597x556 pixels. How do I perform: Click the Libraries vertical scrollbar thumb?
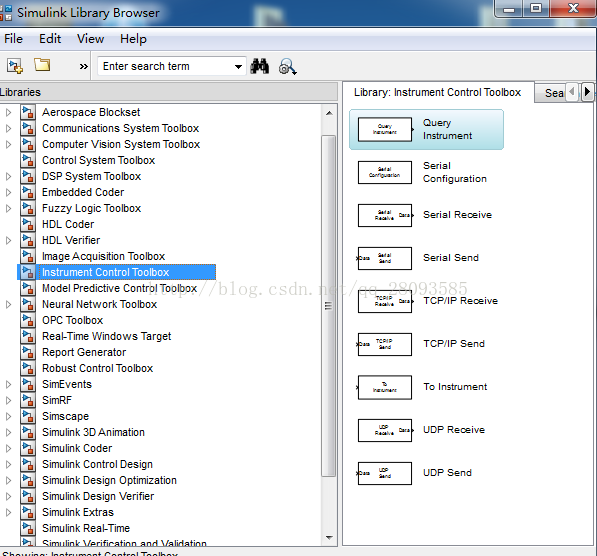tap(329, 306)
